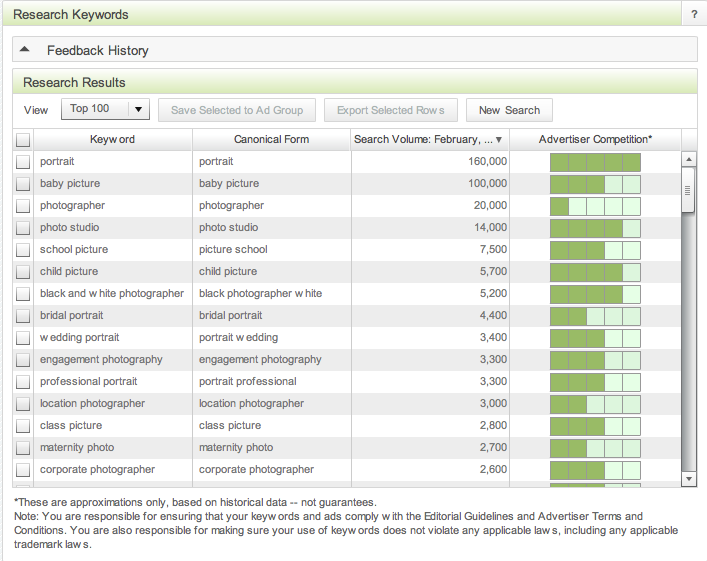Image resolution: width=707 pixels, height=561 pixels.
Task: Select the baby picture row checkbox
Action: tap(23, 184)
